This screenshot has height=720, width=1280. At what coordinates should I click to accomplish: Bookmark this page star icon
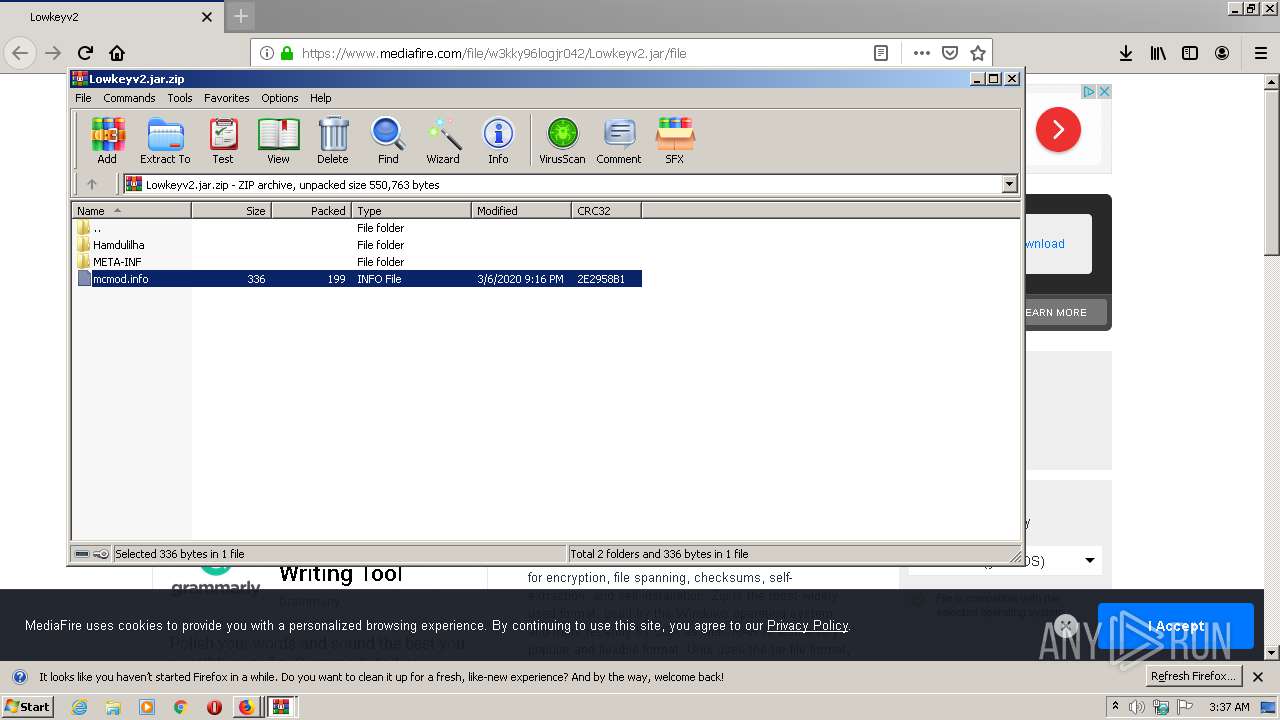click(978, 53)
